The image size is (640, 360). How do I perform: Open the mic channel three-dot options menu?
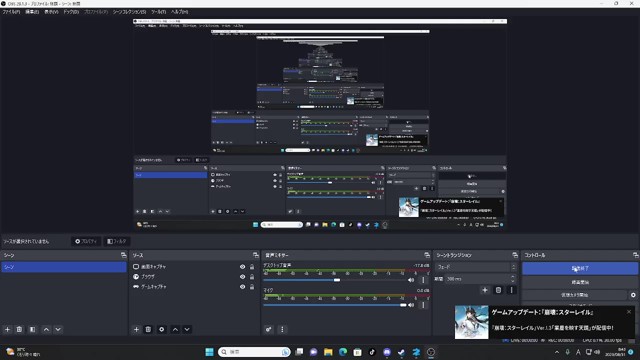point(423,305)
